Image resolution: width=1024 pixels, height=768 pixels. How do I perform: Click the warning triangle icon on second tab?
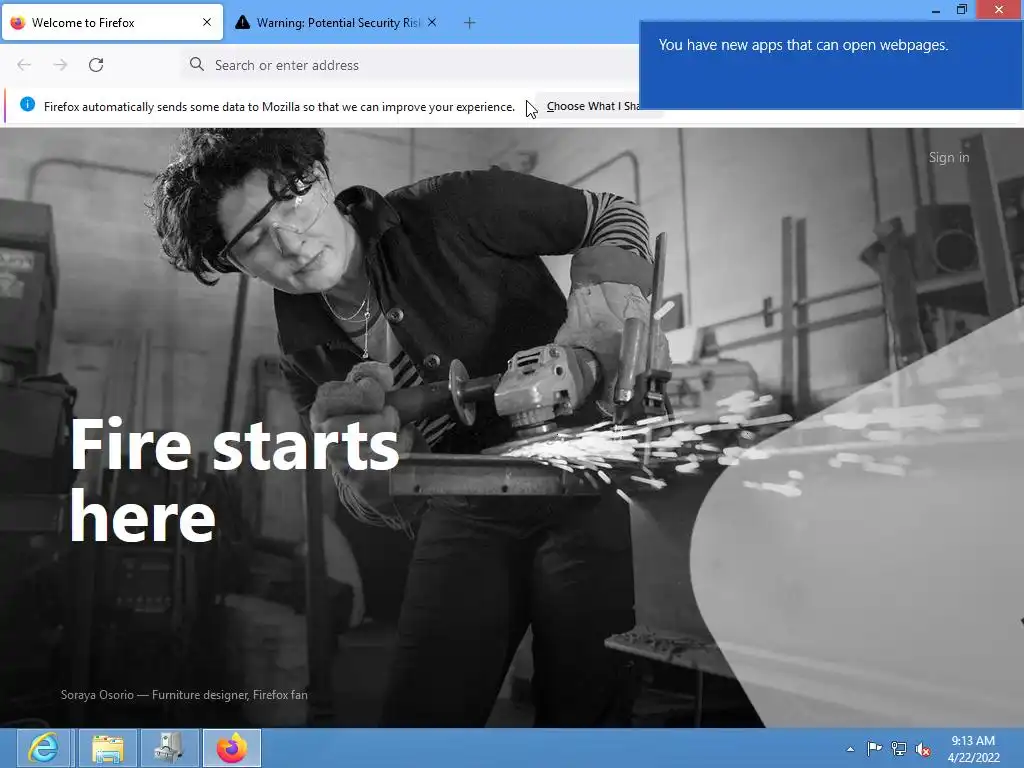tap(242, 22)
